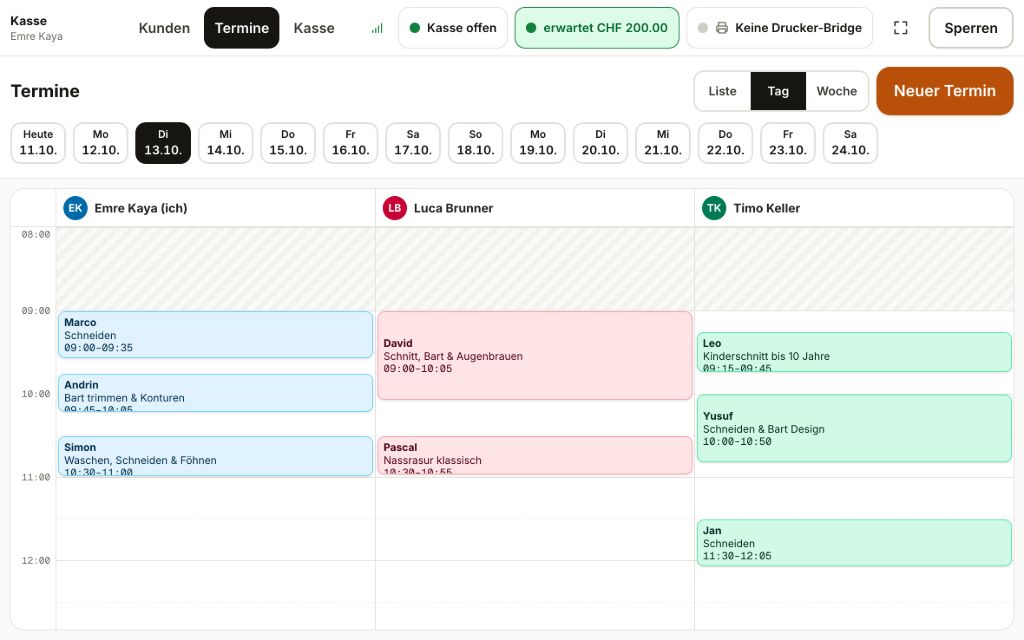The height and width of the screenshot is (640, 1024).
Task: Select day Di 20.10.
Action: [x=600, y=142]
